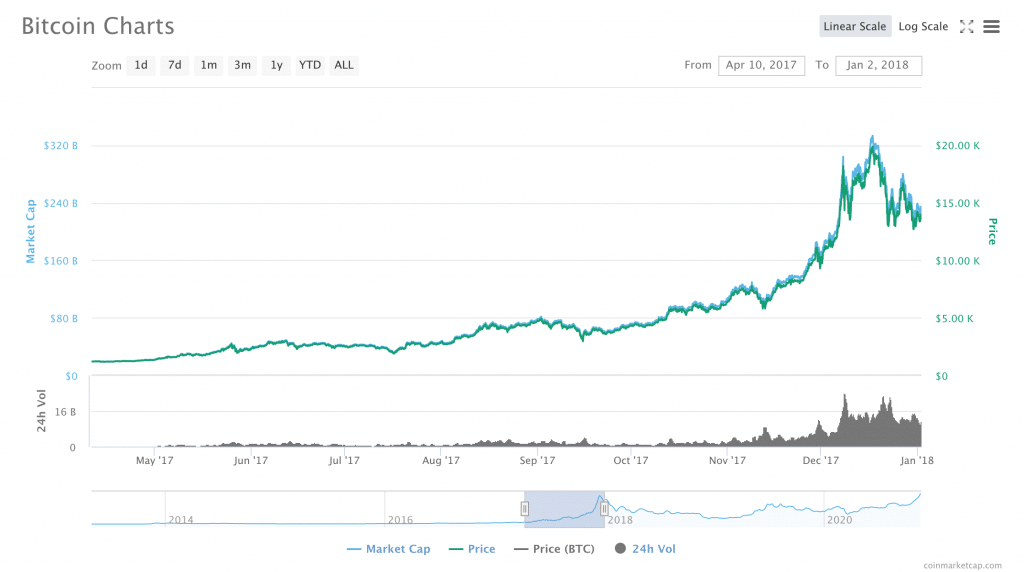Screen dimensions: 1024x572
Task: Click the navigator right range handle
Action: [604, 508]
